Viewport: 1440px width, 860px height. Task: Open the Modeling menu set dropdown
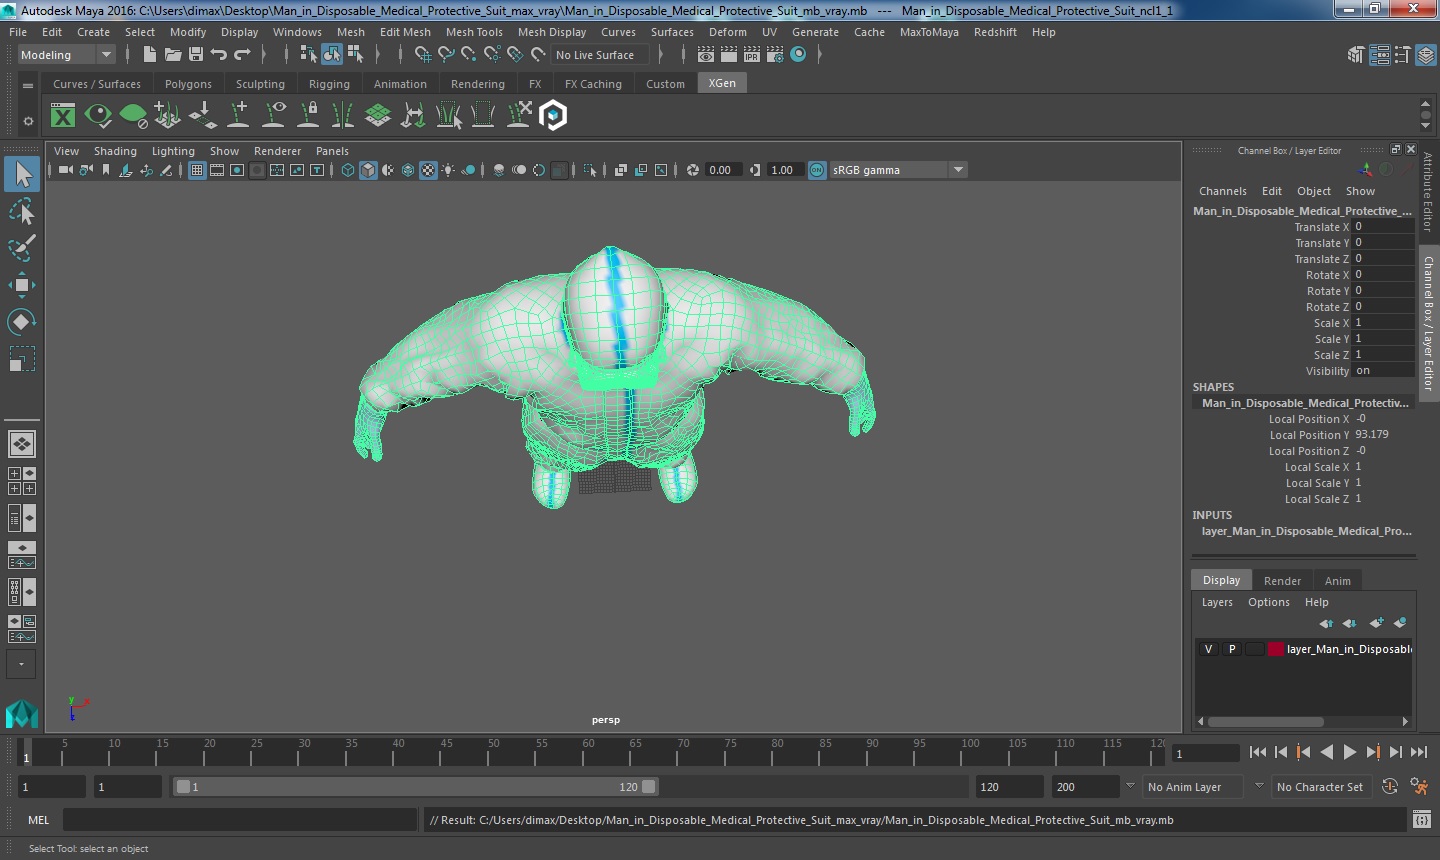coord(67,55)
